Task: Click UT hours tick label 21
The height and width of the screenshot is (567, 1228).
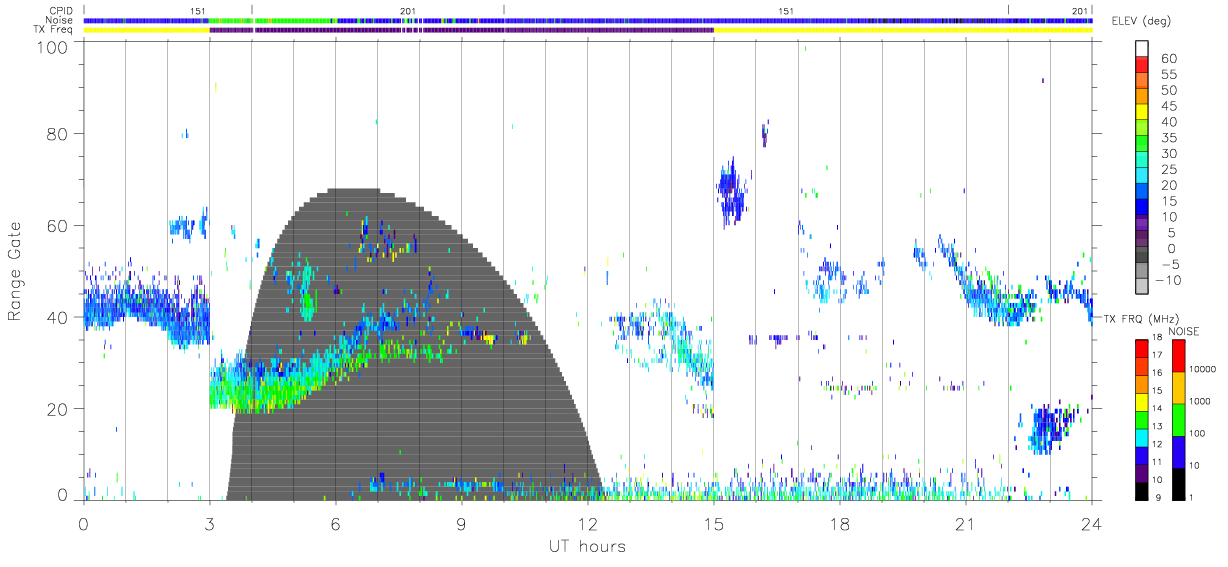Action: pyautogui.click(x=965, y=523)
